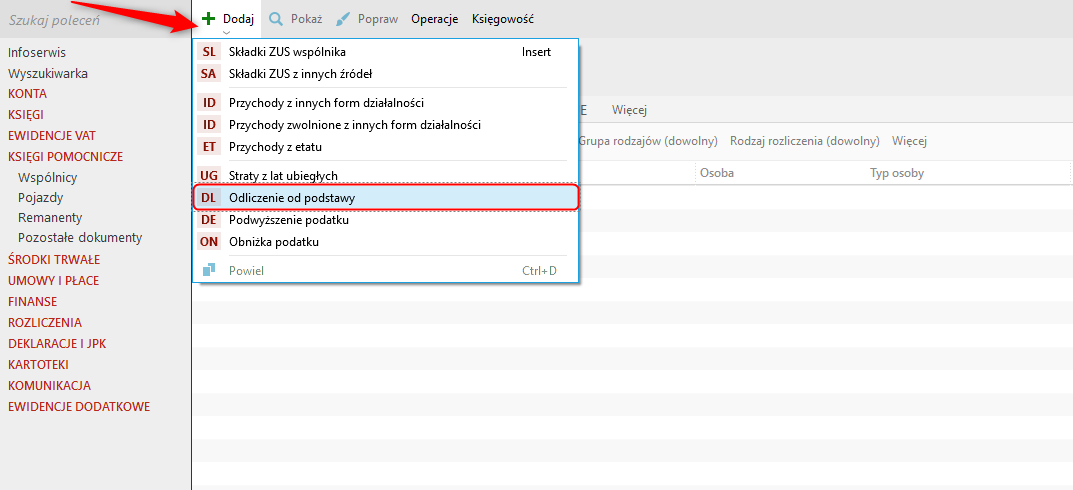
Task: Expand ROZLICZENIA section
Action: [x=45, y=322]
